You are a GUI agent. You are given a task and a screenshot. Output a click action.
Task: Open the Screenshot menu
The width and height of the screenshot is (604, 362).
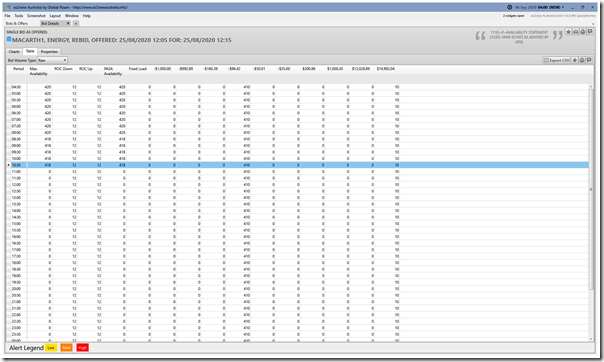[x=36, y=16]
